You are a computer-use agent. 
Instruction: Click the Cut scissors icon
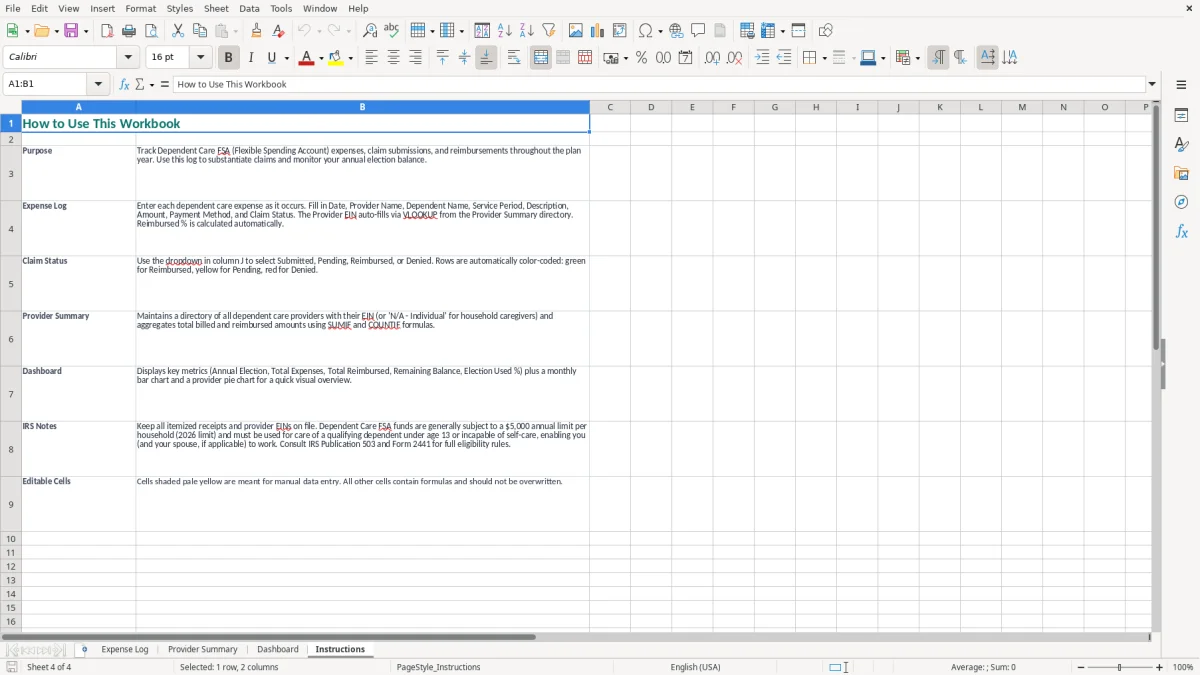(178, 31)
